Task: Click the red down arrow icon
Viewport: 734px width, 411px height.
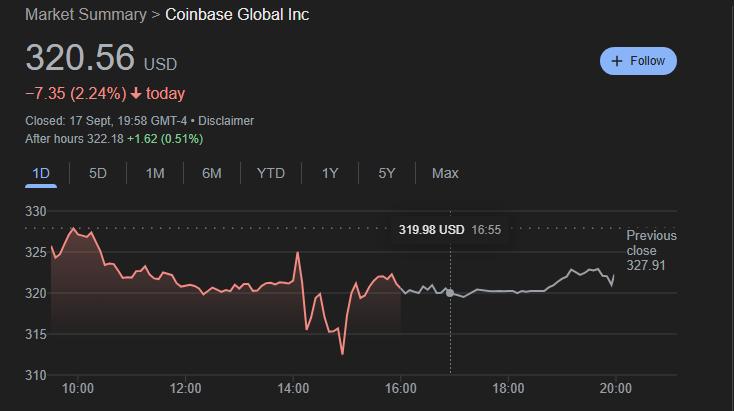Action: 136,94
